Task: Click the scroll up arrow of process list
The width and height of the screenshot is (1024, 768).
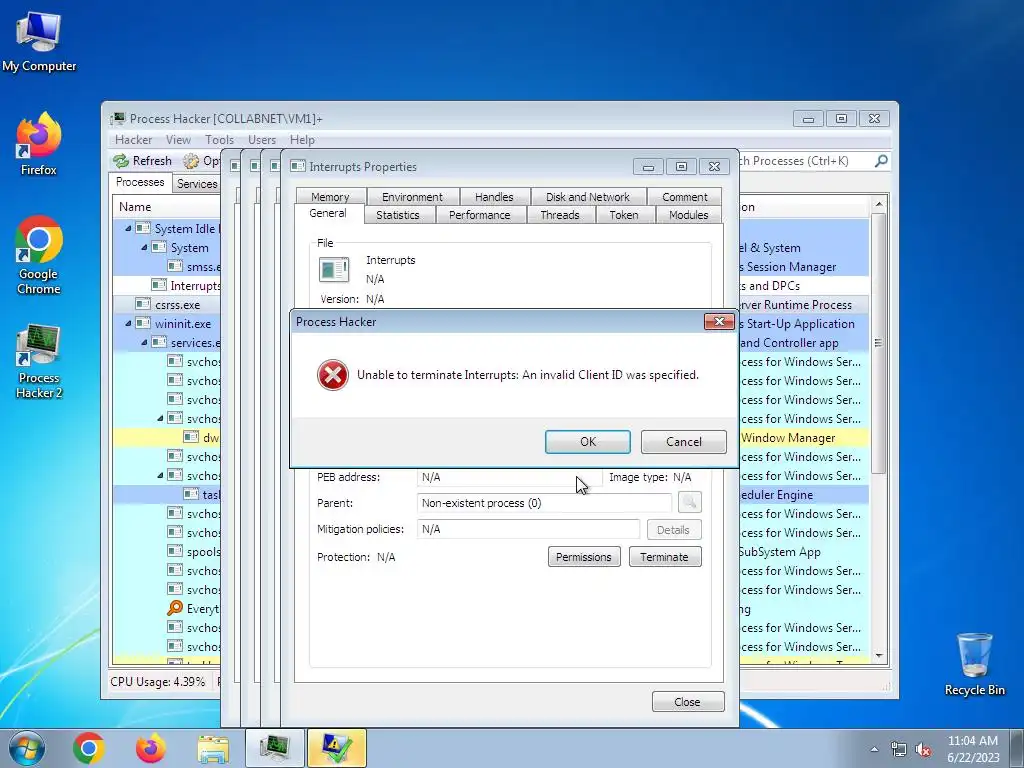Action: [879, 205]
